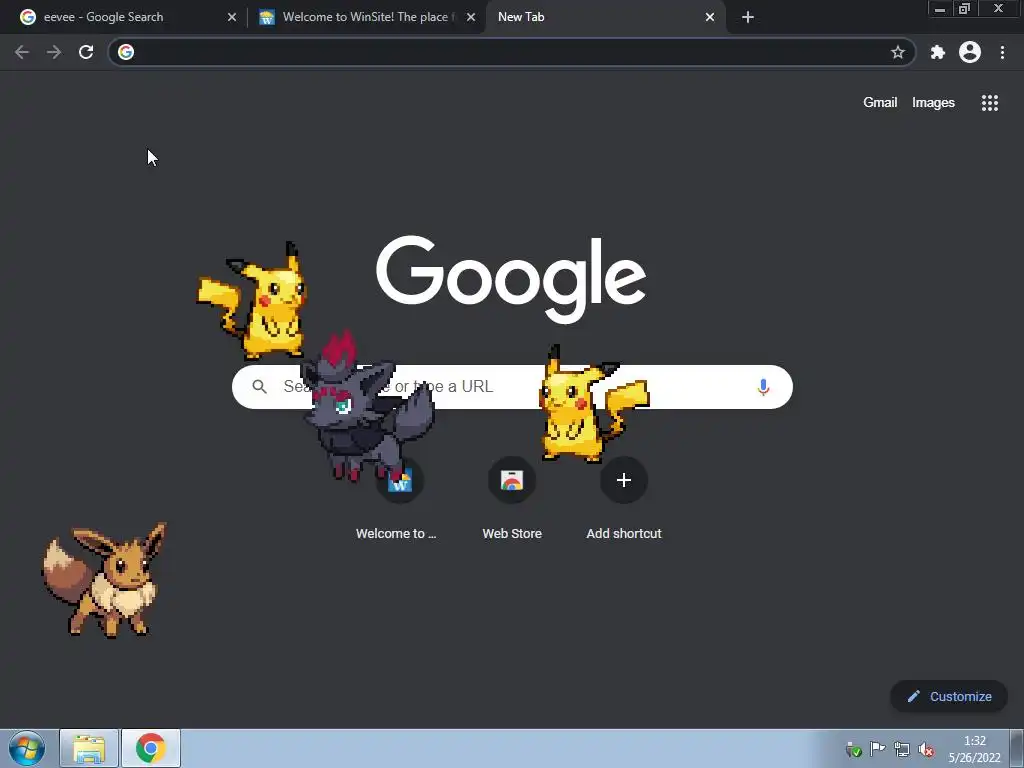Click the Customize button

coord(949,696)
